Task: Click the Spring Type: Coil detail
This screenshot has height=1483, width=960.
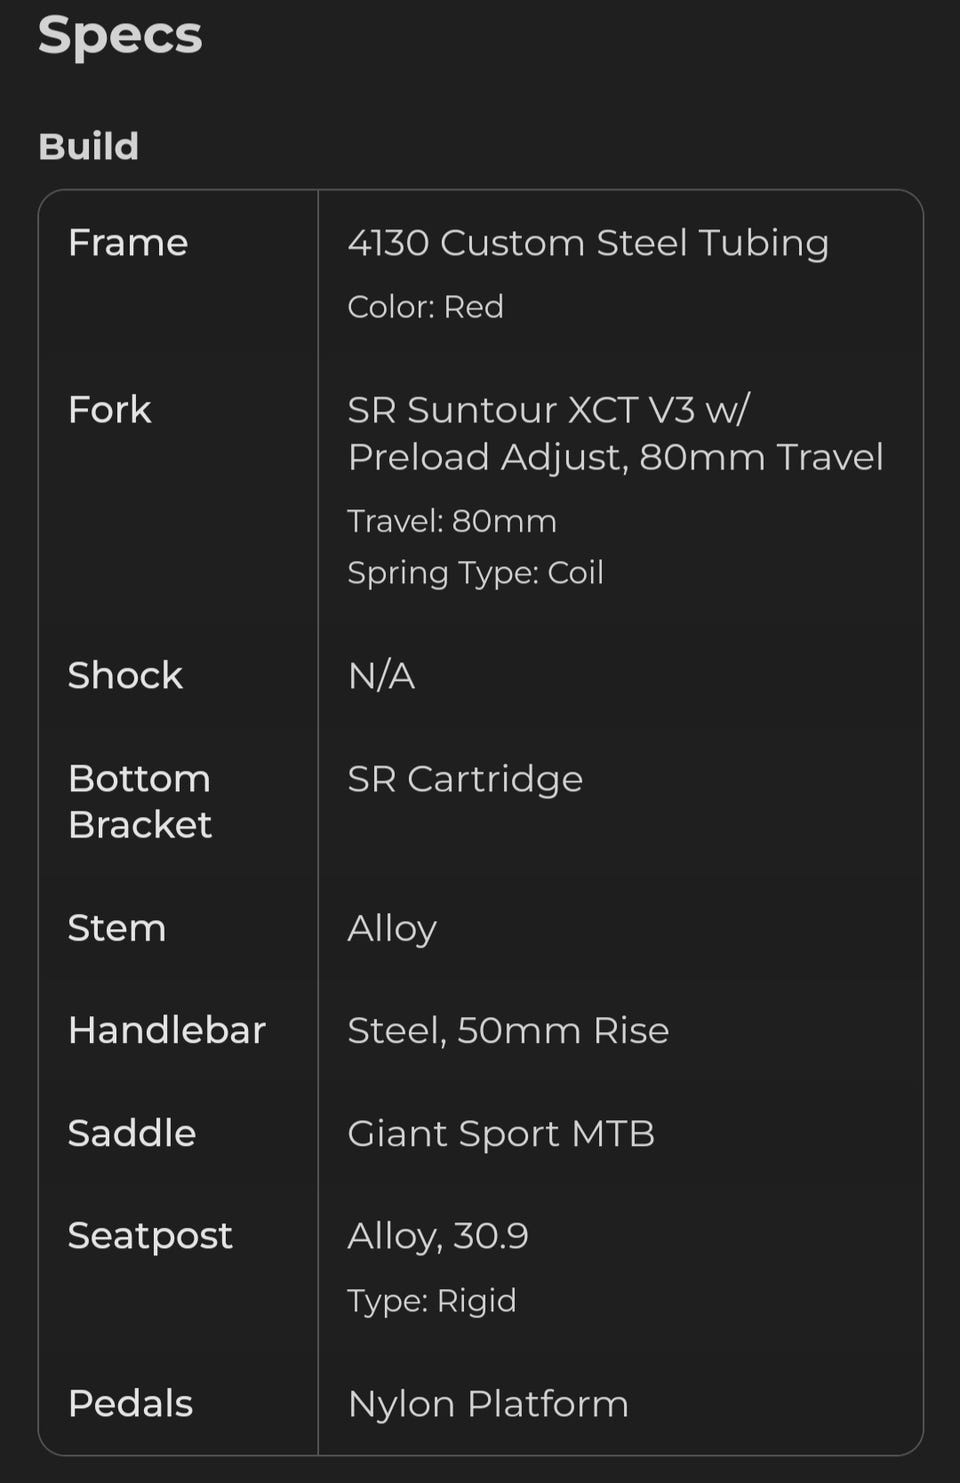Action: [475, 573]
